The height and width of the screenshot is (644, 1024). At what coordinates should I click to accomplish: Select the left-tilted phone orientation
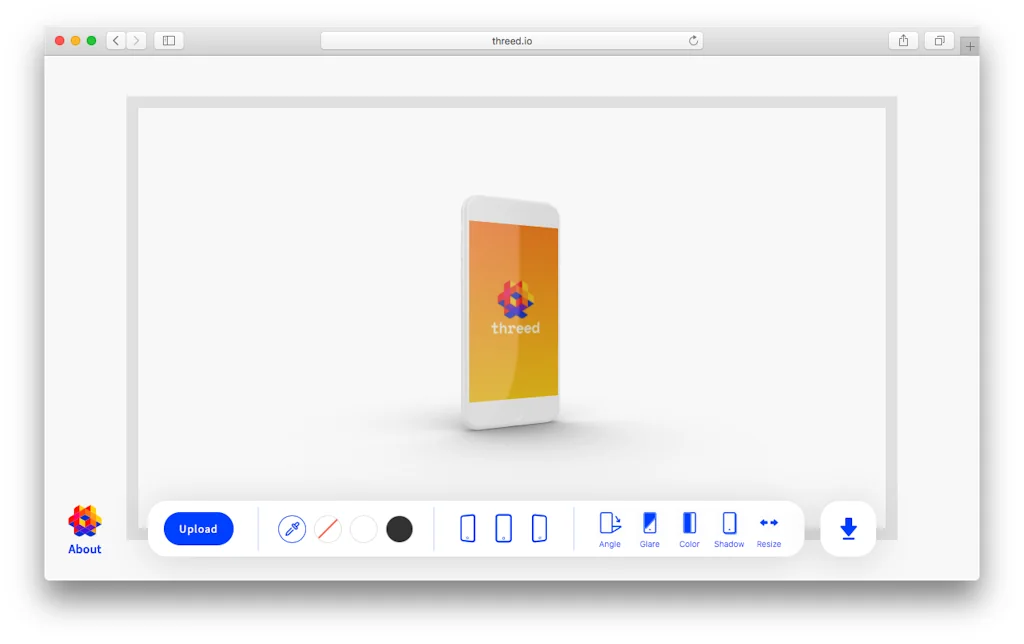point(467,528)
